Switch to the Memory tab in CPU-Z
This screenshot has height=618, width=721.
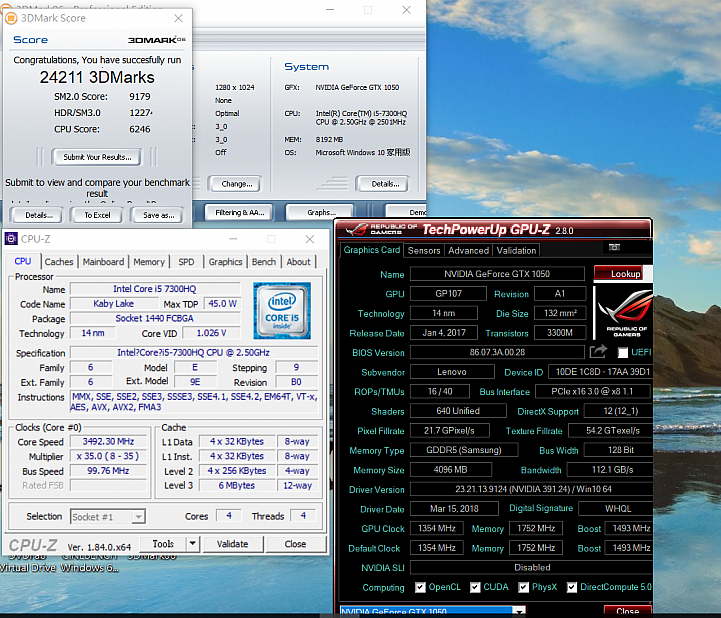click(149, 262)
